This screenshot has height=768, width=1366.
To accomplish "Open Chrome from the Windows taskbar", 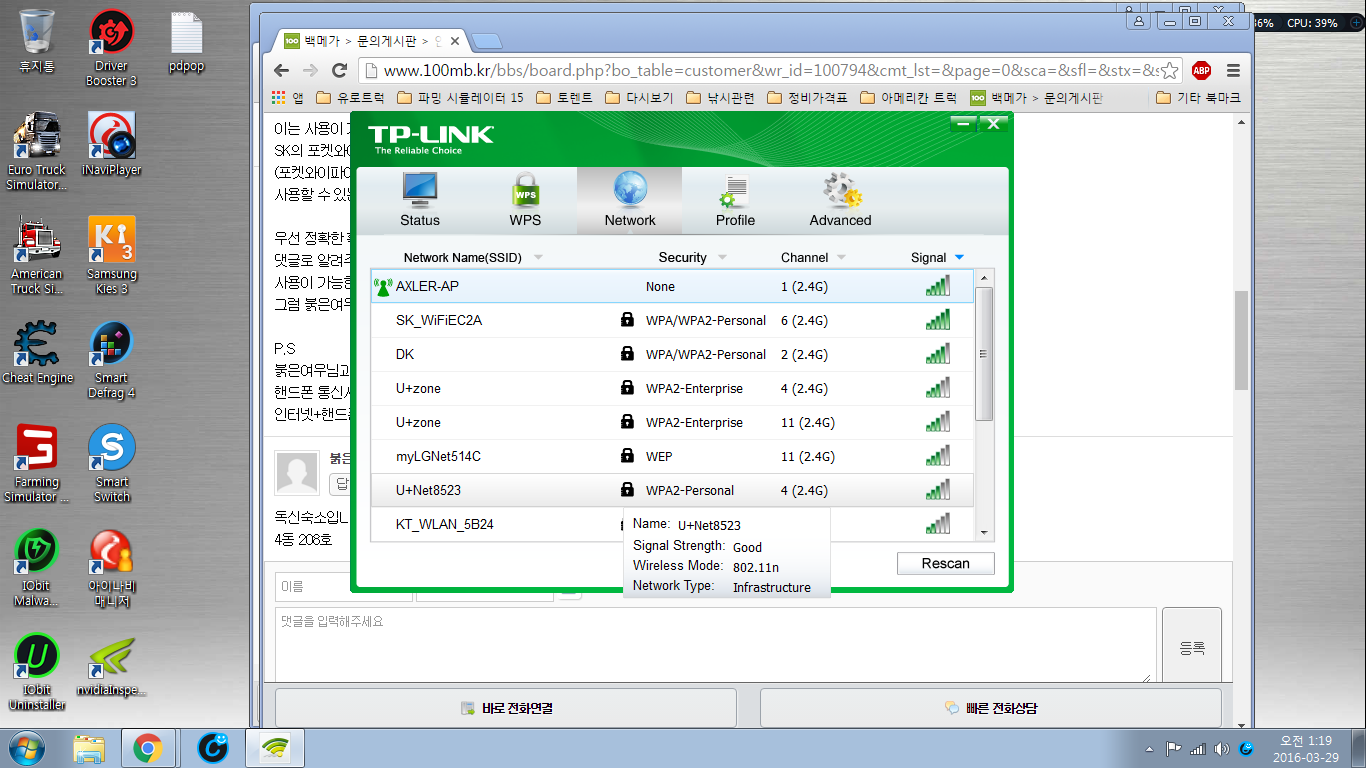I will [x=148, y=748].
